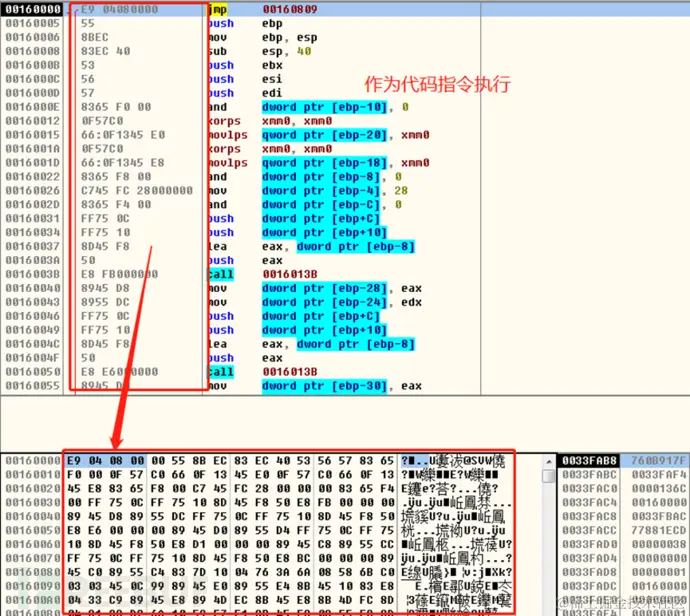Click opcode bytes 'C745 FC 28000000'
Image resolution: width=690 pixels, height=616 pixels.
click(x=137, y=191)
